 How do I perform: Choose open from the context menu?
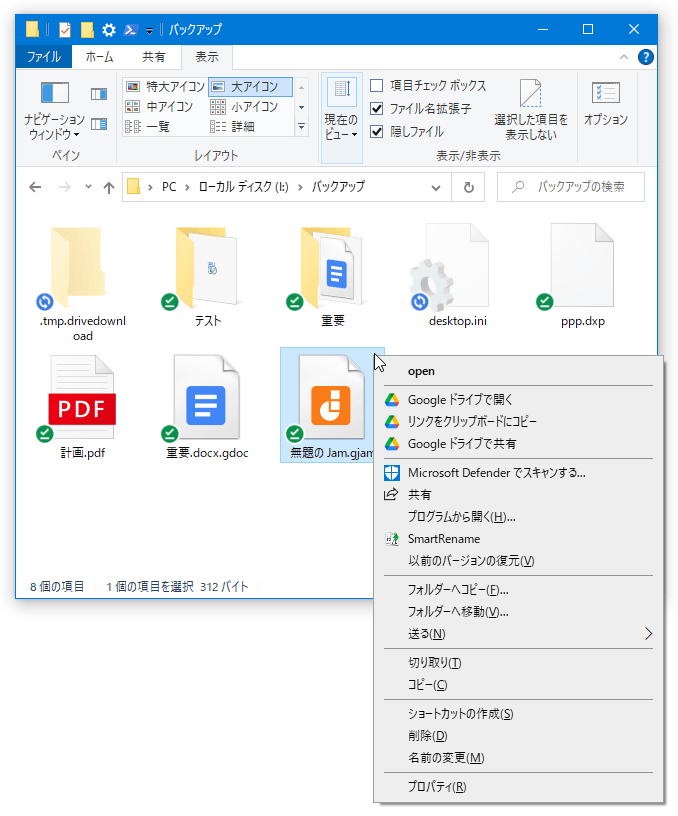[x=518, y=371]
